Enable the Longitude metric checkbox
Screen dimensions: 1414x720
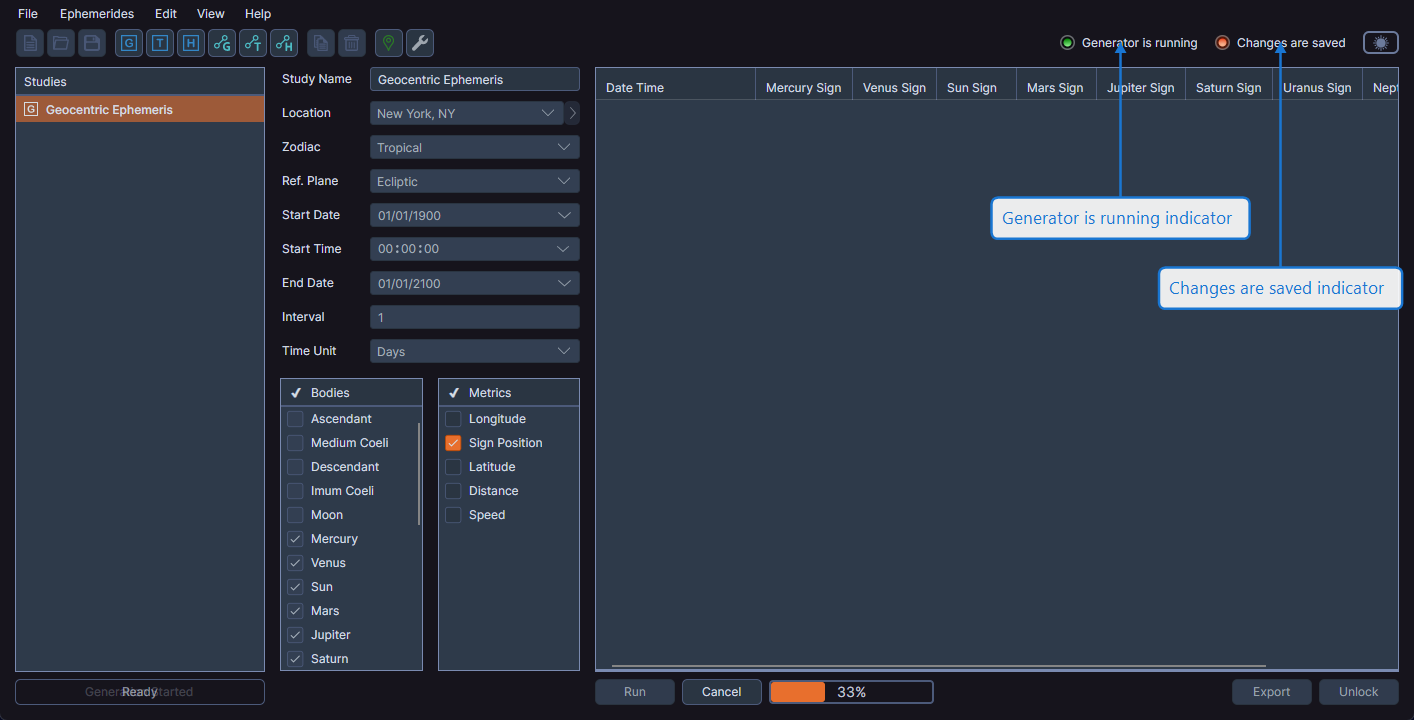click(452, 418)
